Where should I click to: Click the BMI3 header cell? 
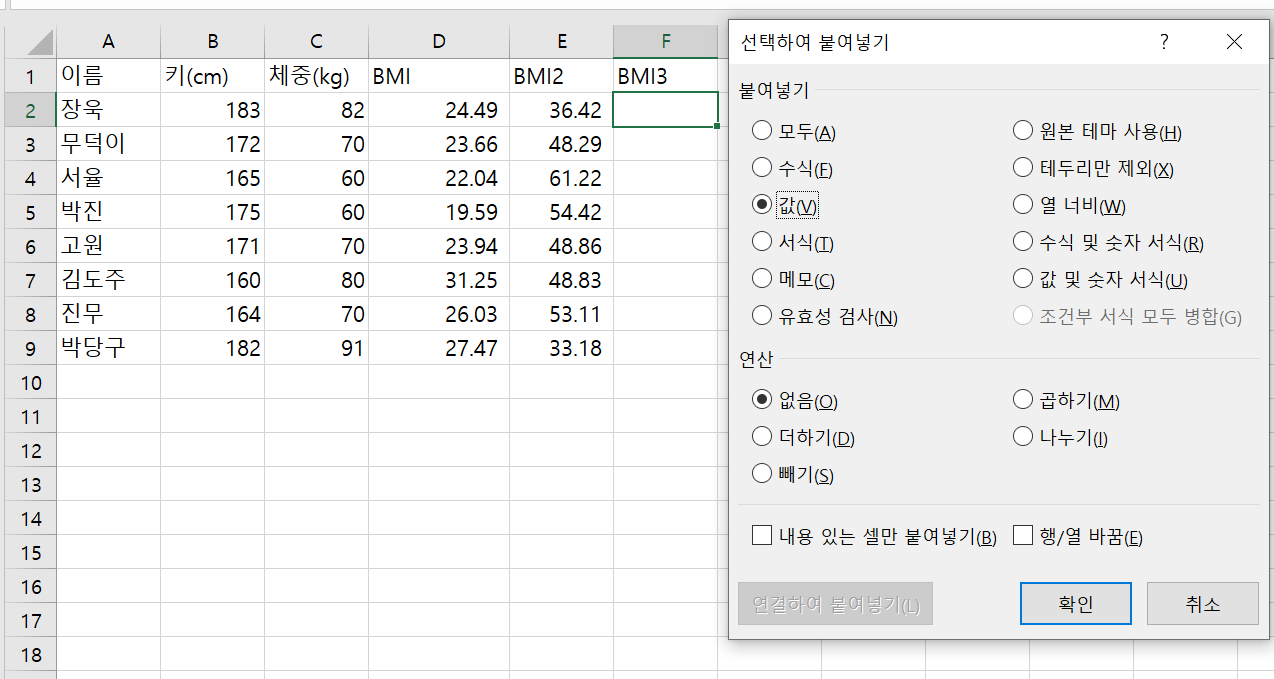click(x=666, y=76)
